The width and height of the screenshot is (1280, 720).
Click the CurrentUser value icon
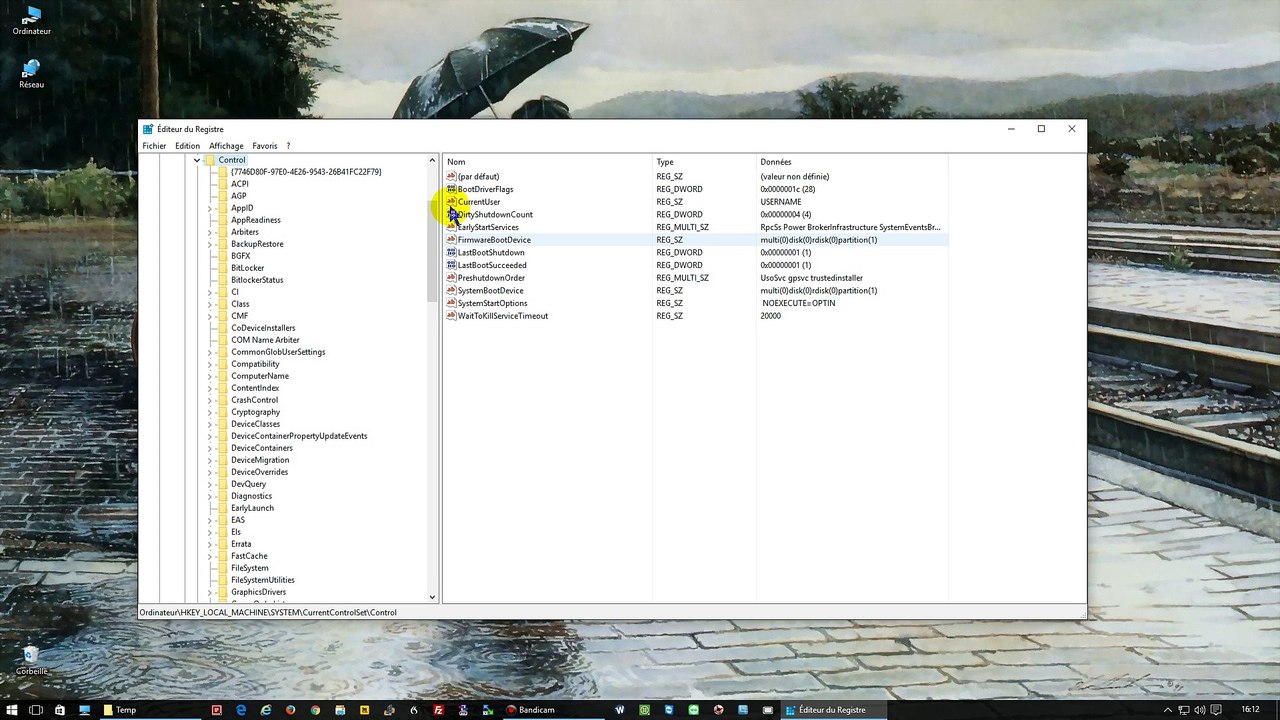pos(451,202)
